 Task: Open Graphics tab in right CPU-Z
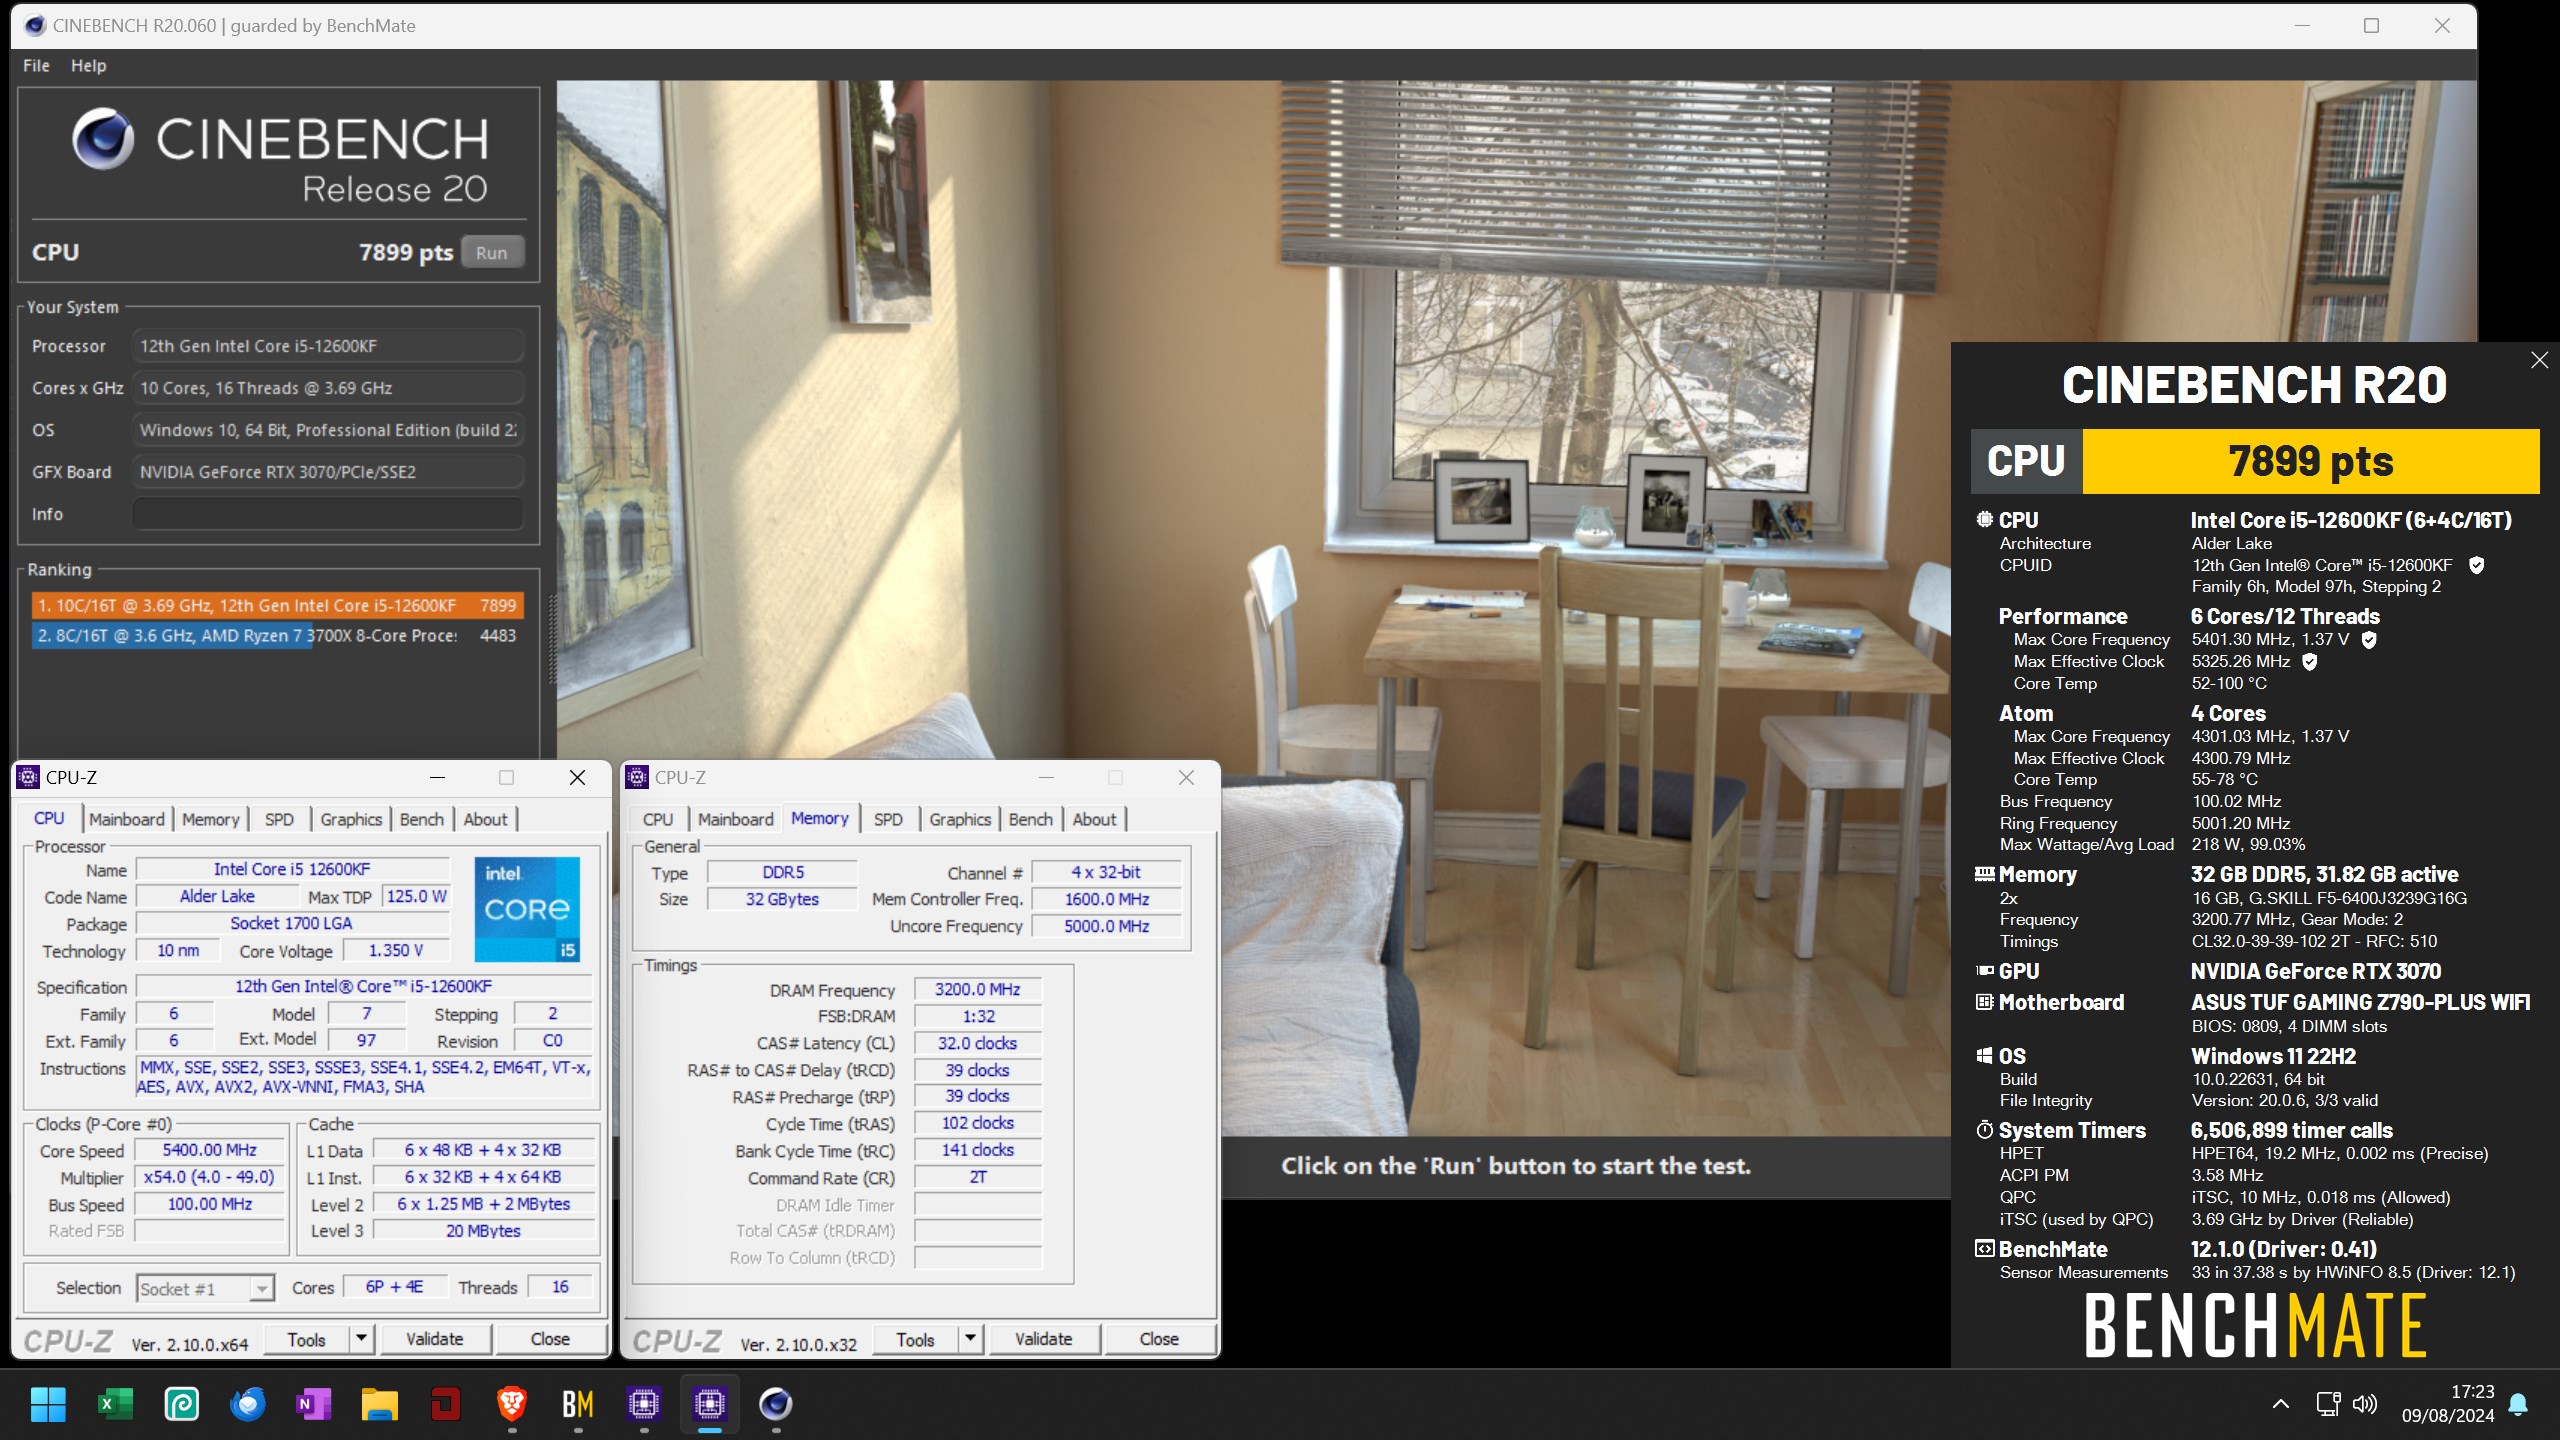[x=960, y=819]
